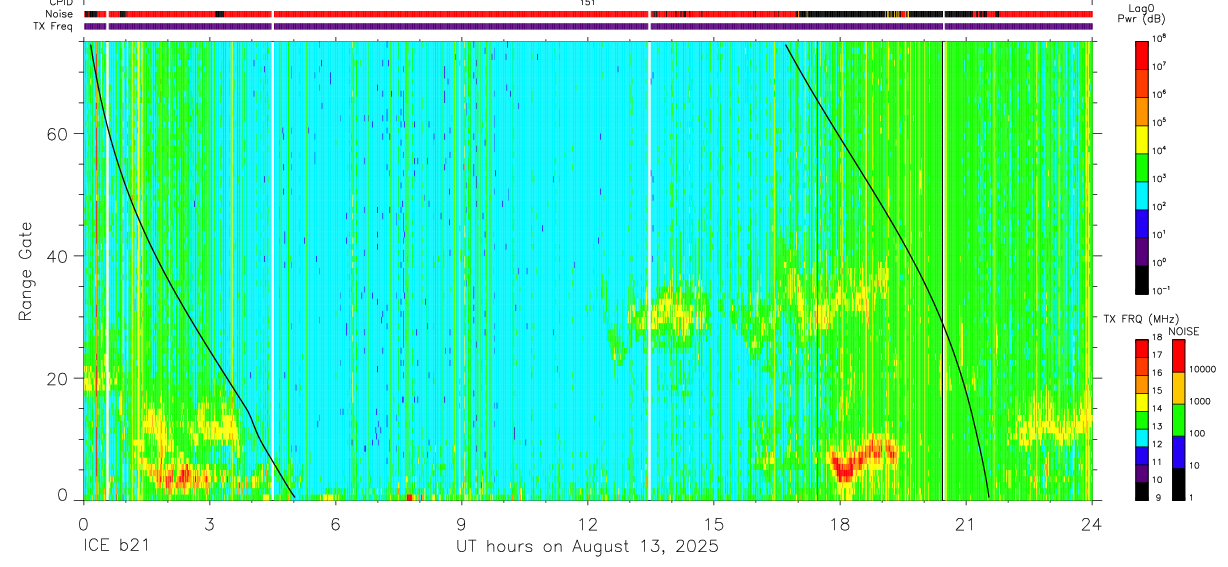Click the topmost label on the Lag0 power colorbar

[1159, 38]
